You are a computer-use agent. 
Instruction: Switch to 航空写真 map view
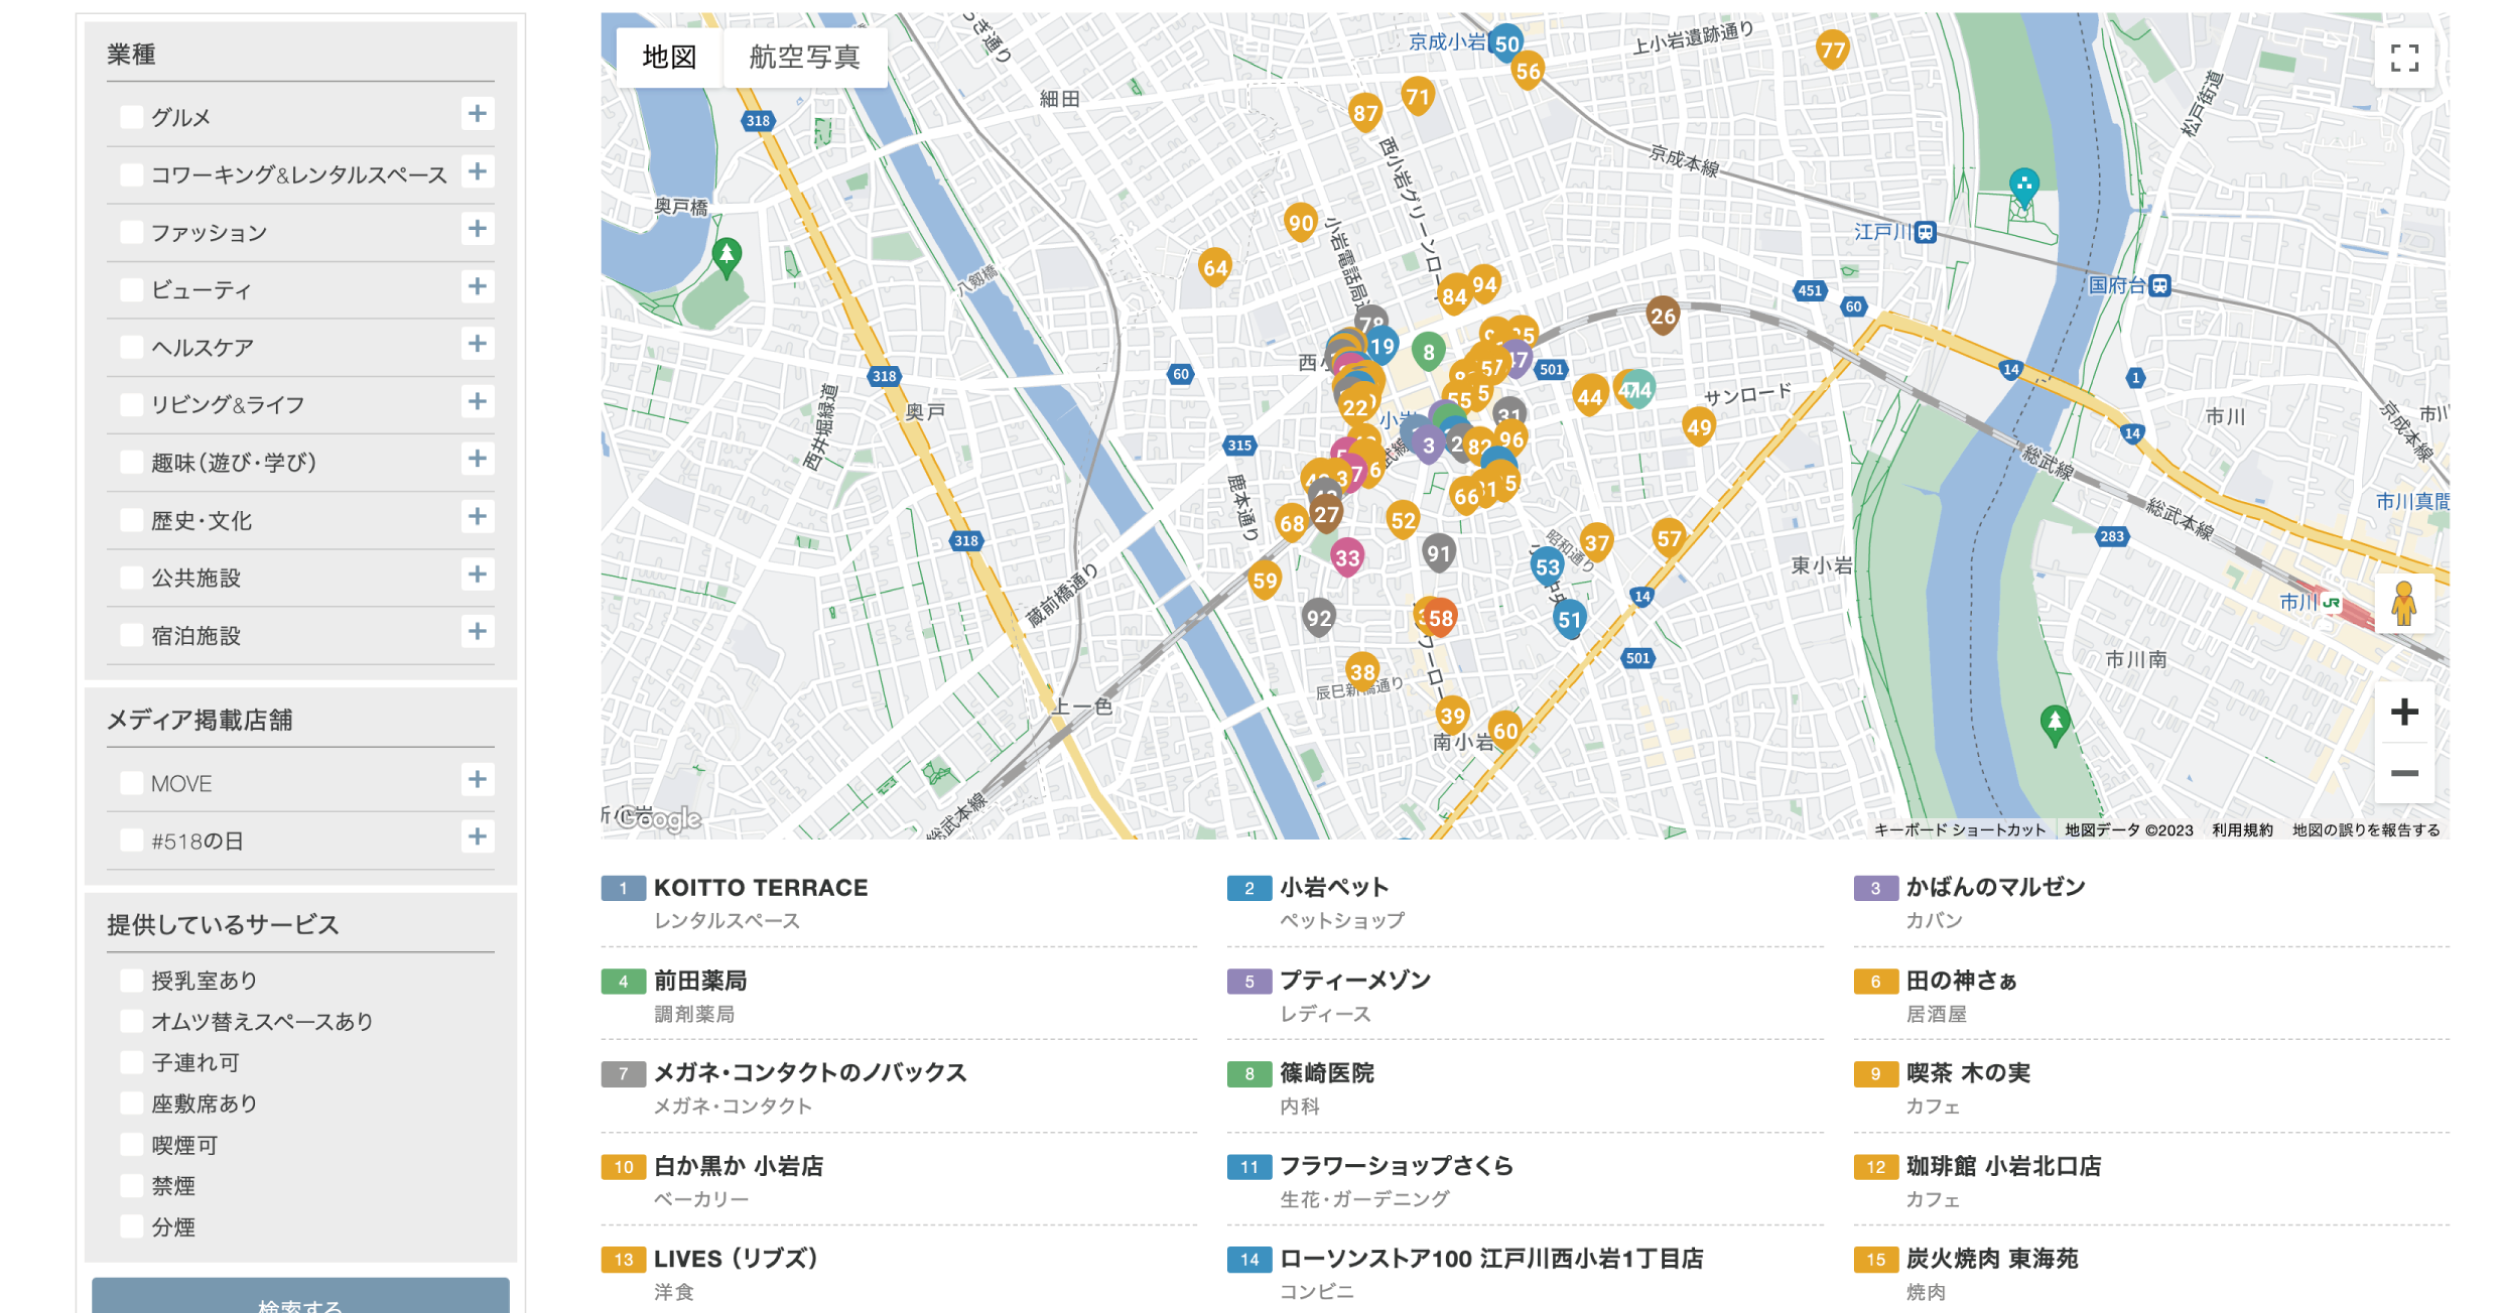[804, 57]
